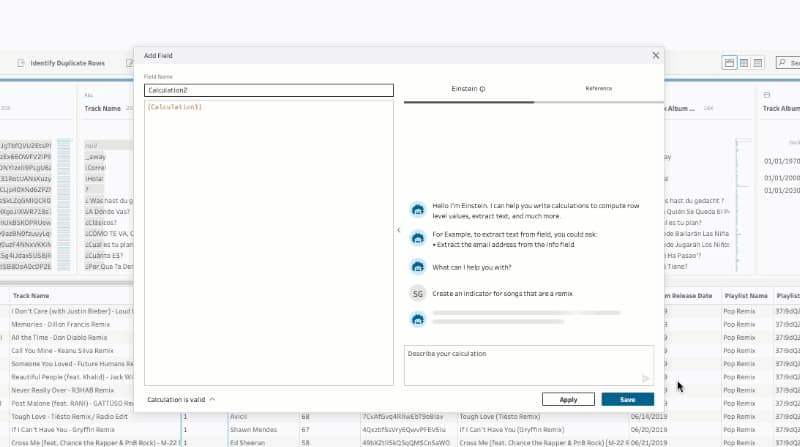The image size is (800, 447).
Task: Select the Einstein tab
Action: (x=468, y=89)
